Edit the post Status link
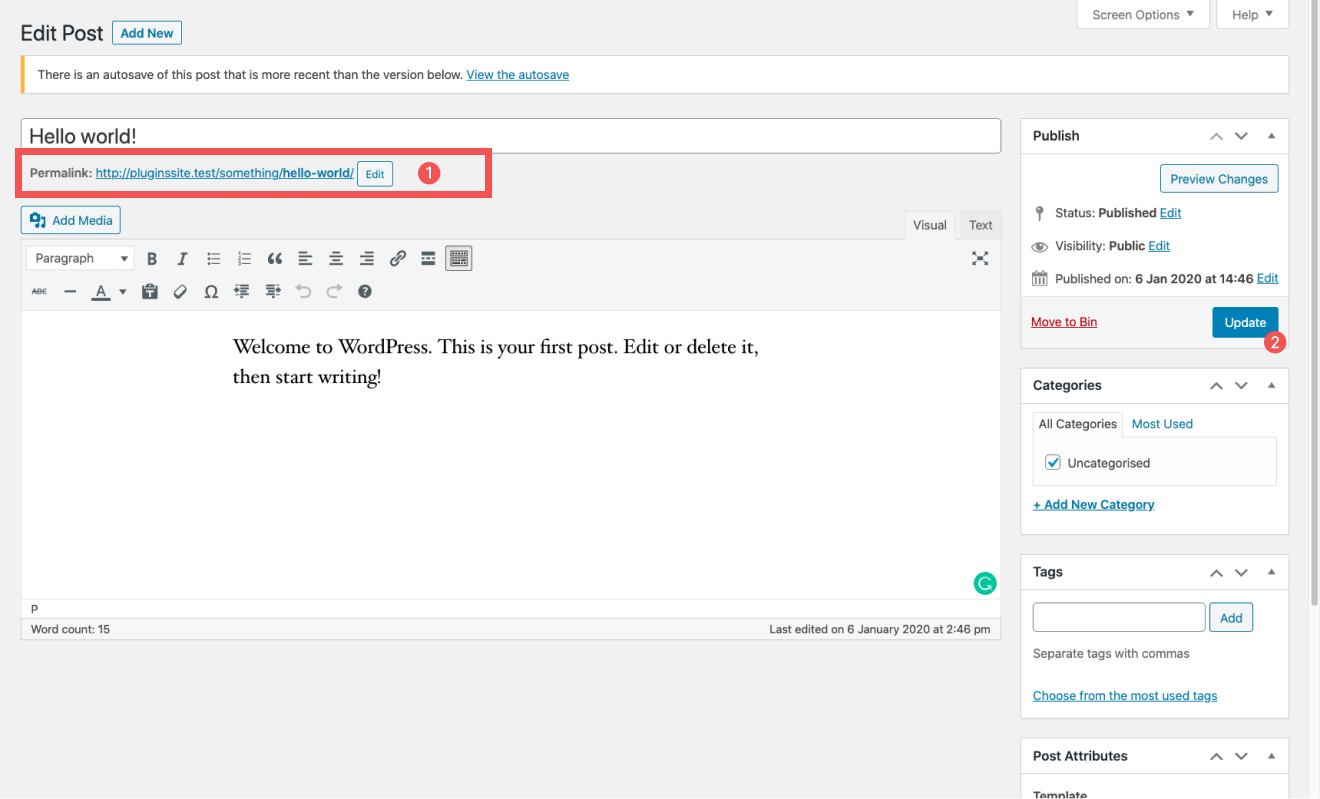The image size is (1320, 799). coord(1170,213)
